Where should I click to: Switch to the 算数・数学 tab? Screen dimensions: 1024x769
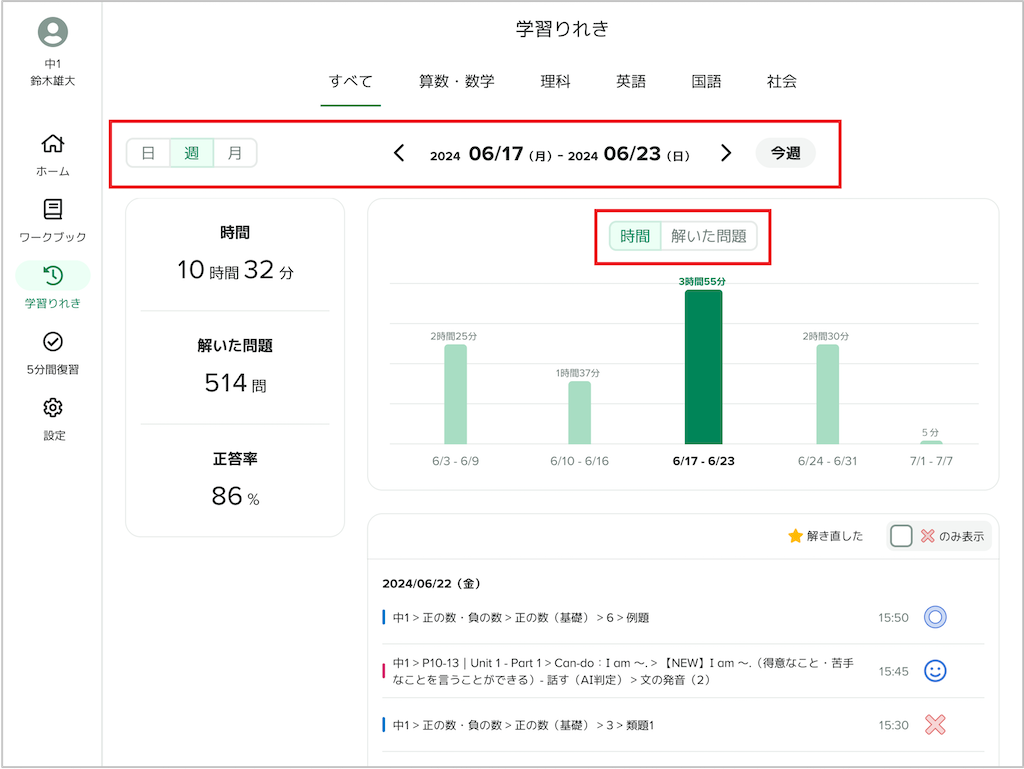(x=456, y=82)
